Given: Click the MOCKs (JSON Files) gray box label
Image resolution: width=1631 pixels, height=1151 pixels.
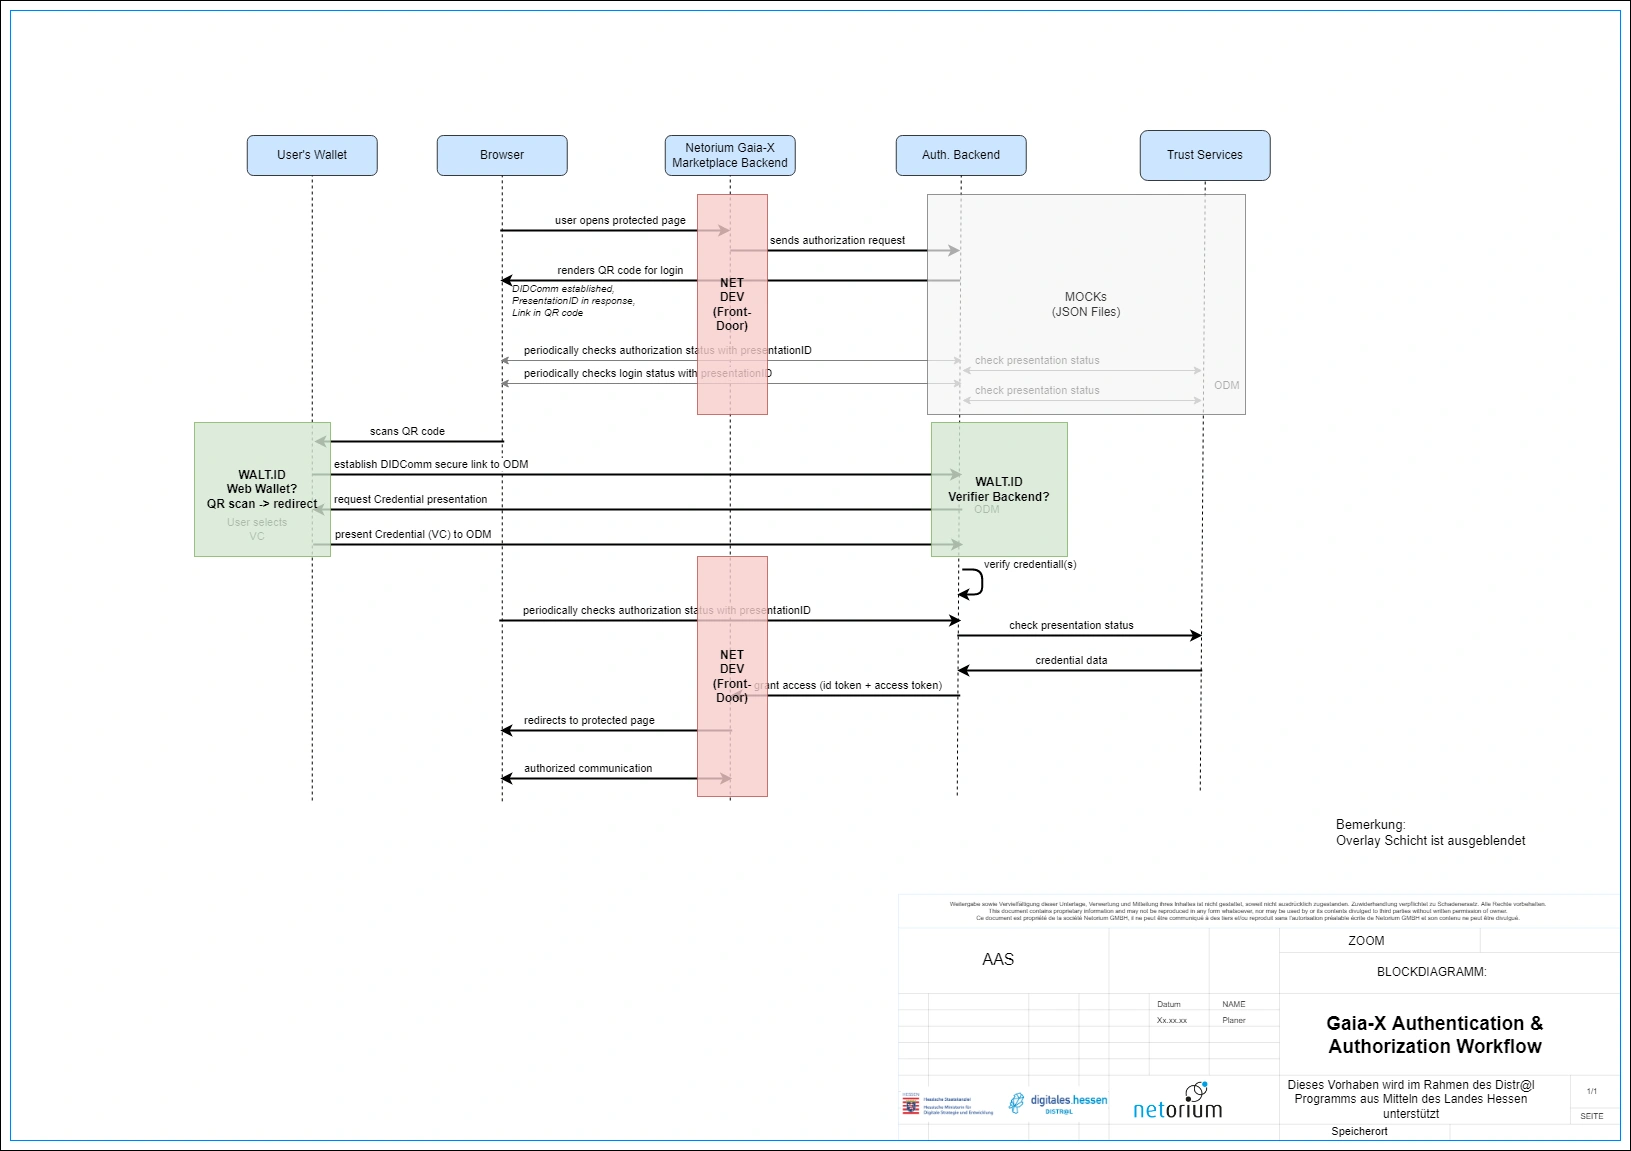Looking at the screenshot, I should pyautogui.click(x=1086, y=304).
